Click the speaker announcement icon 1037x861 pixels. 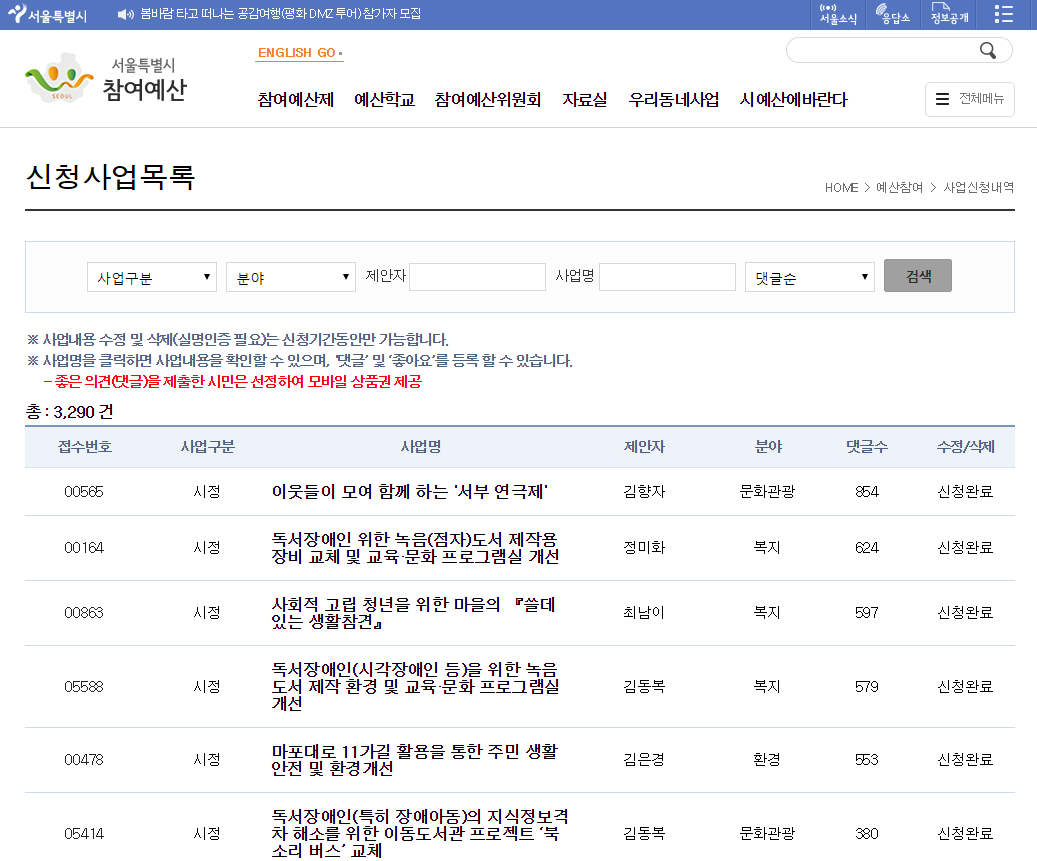tap(125, 14)
